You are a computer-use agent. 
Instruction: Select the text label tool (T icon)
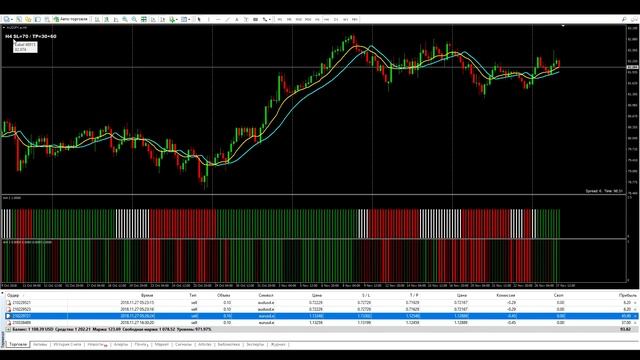(x=246, y=19)
